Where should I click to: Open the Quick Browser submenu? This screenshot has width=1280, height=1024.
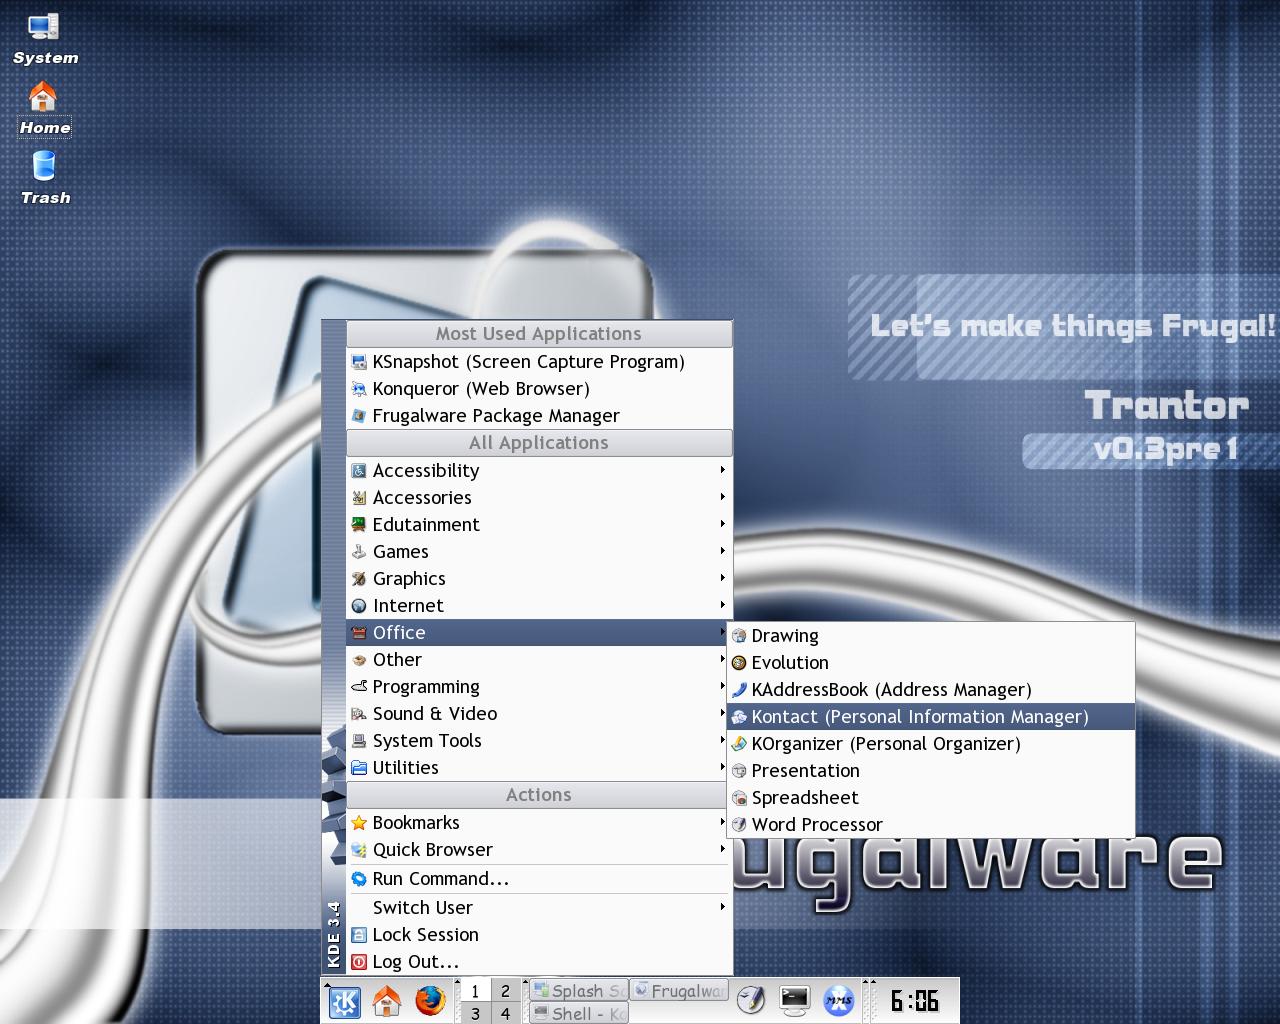pyautogui.click(x=539, y=850)
